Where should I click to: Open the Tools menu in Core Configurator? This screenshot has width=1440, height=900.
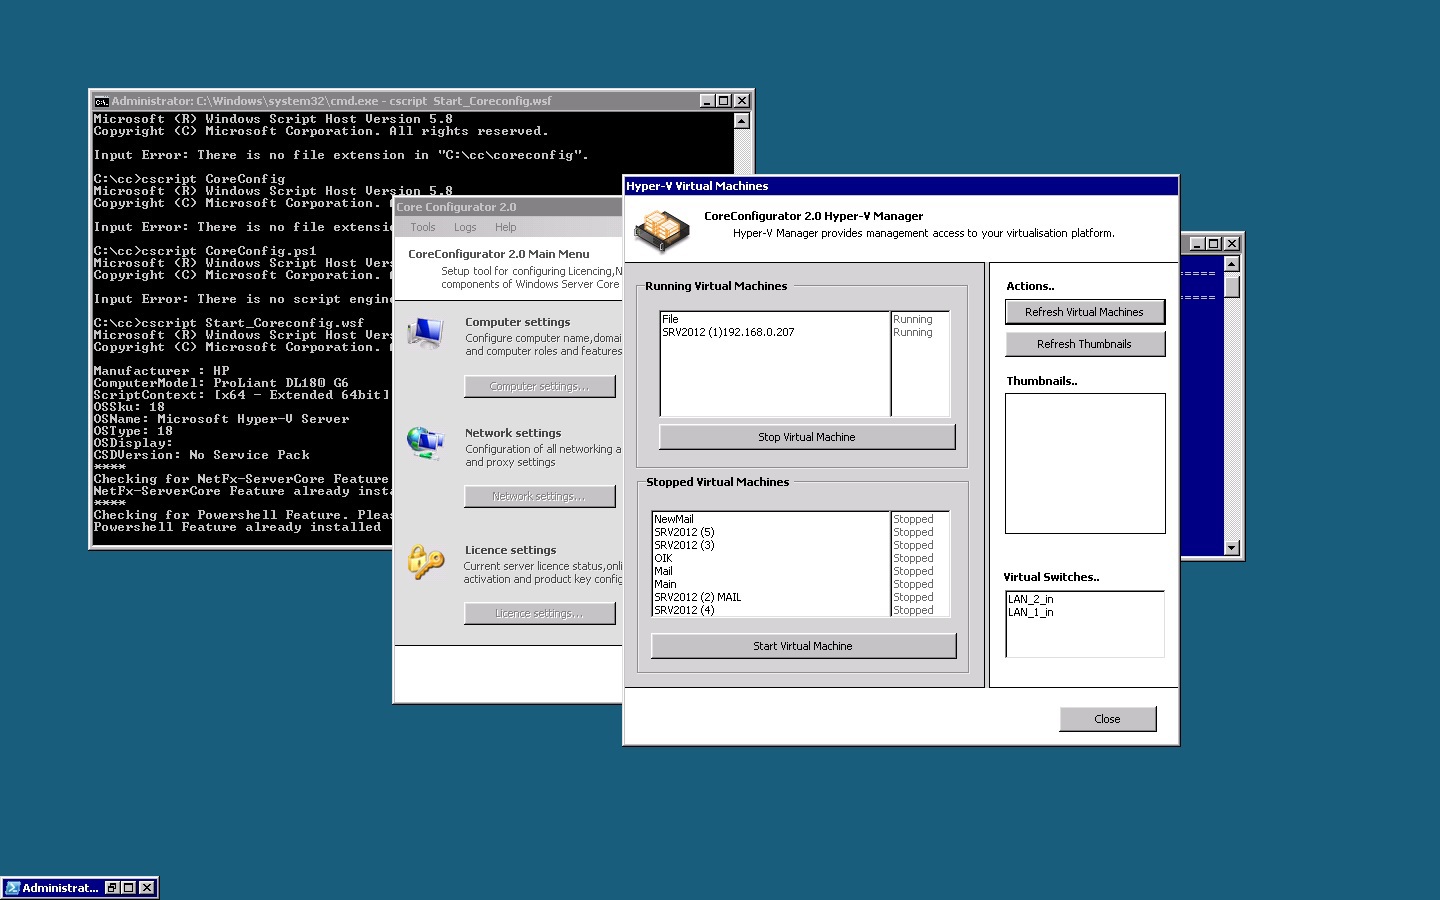pyautogui.click(x=423, y=227)
